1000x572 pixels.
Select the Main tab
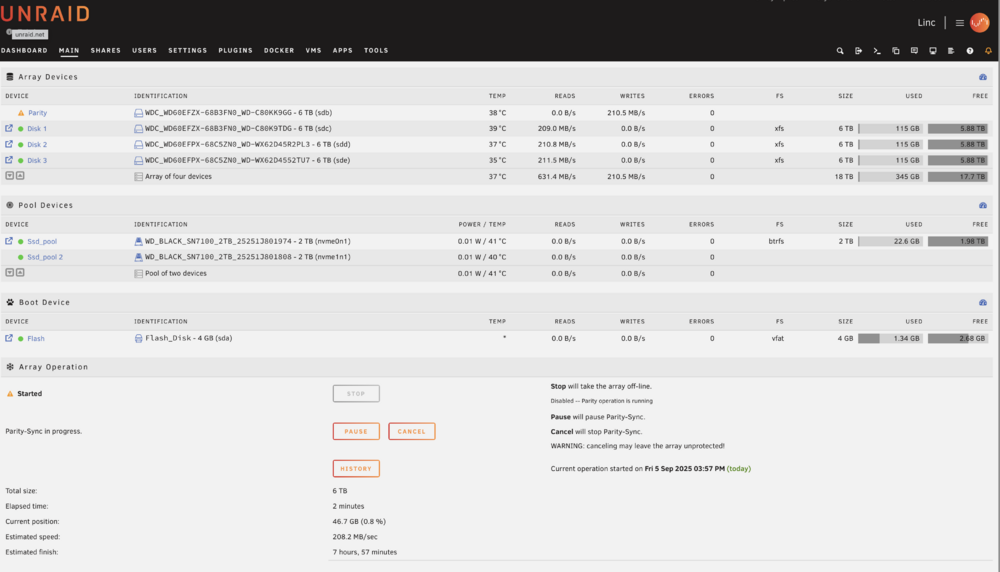[69, 50]
